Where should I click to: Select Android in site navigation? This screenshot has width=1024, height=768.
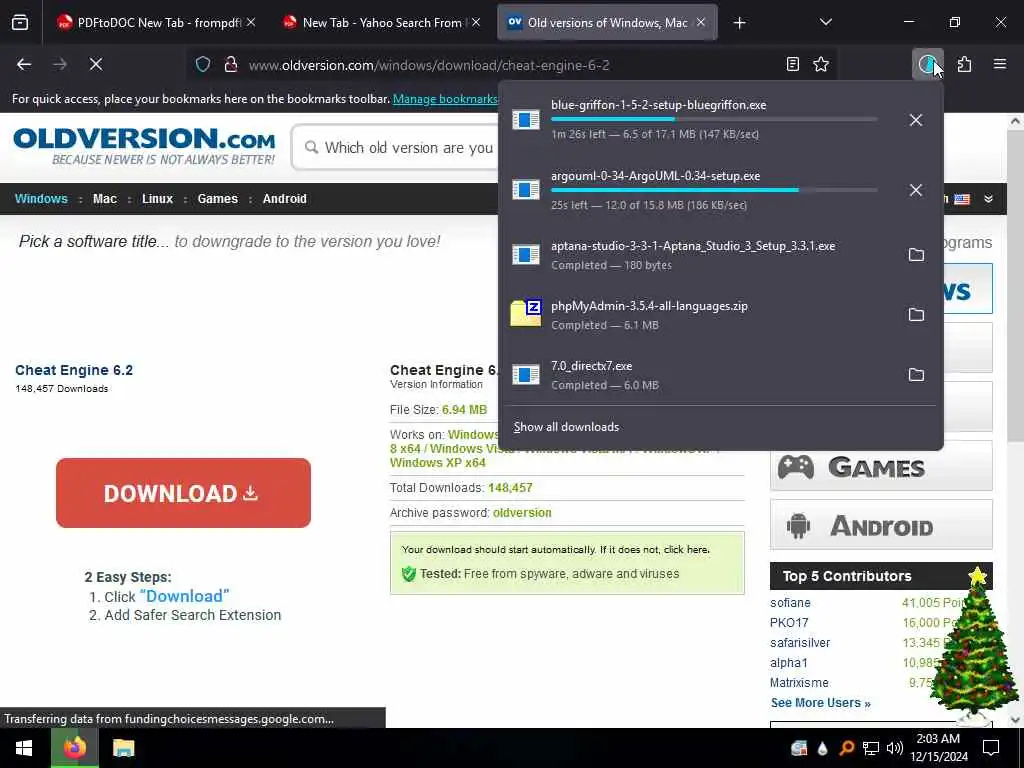click(x=284, y=199)
